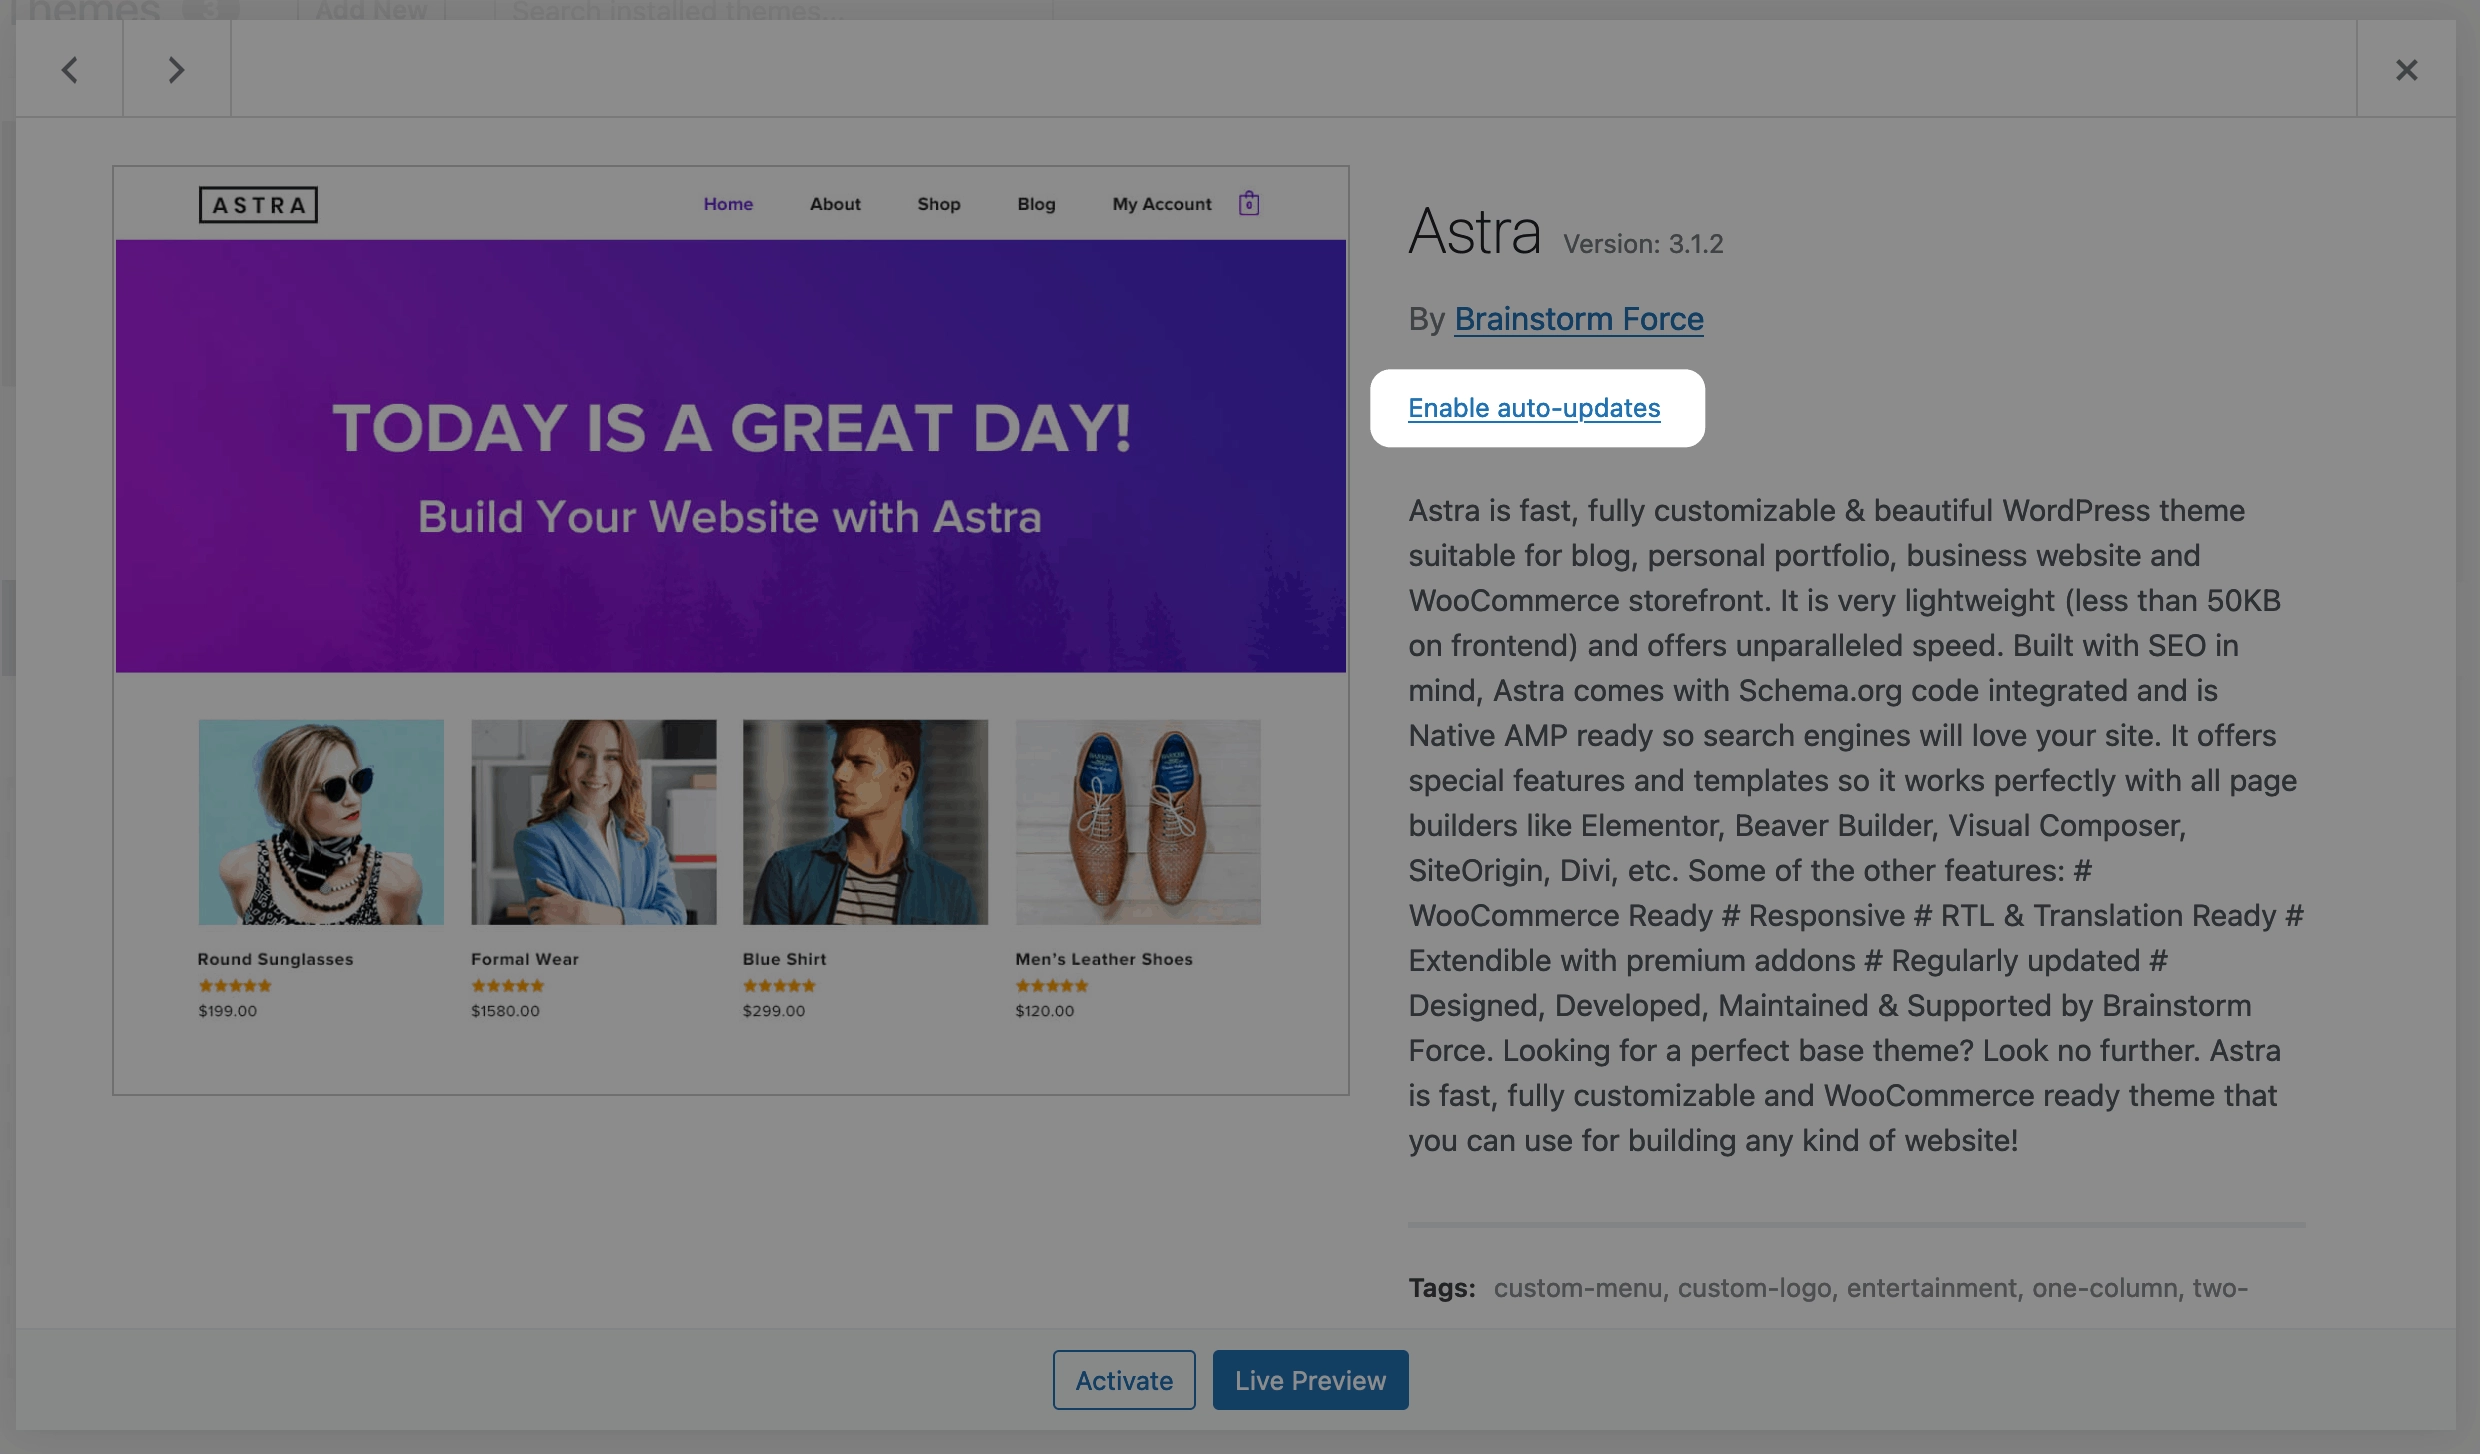Screen dimensions: 2480x1454
Task: Click About in the preview menu
Action: tap(835, 204)
